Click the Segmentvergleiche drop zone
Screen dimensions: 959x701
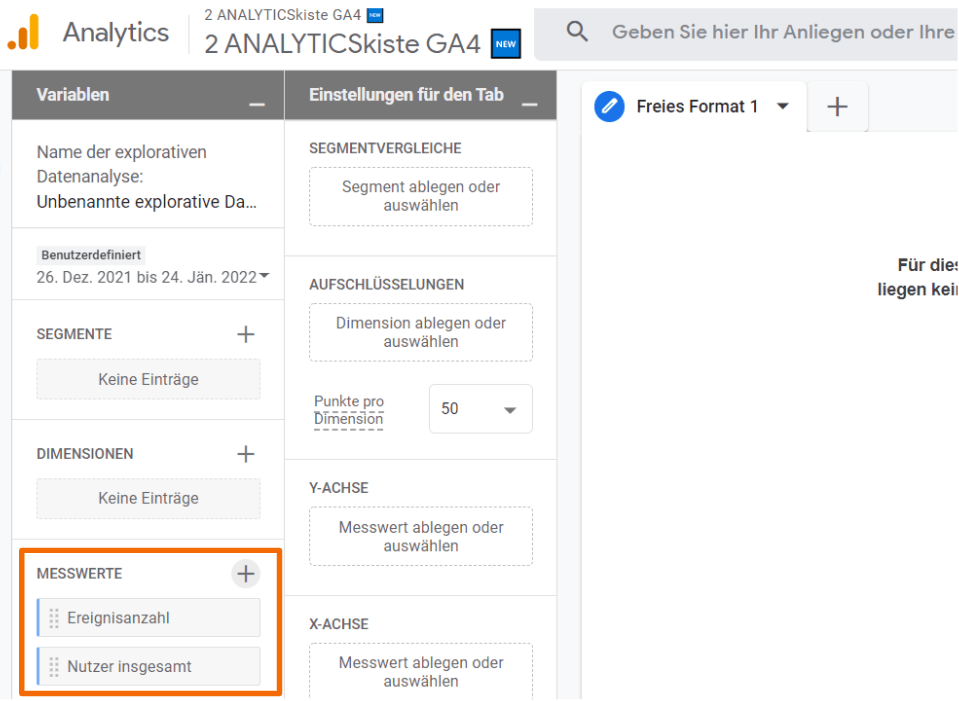(x=420, y=196)
